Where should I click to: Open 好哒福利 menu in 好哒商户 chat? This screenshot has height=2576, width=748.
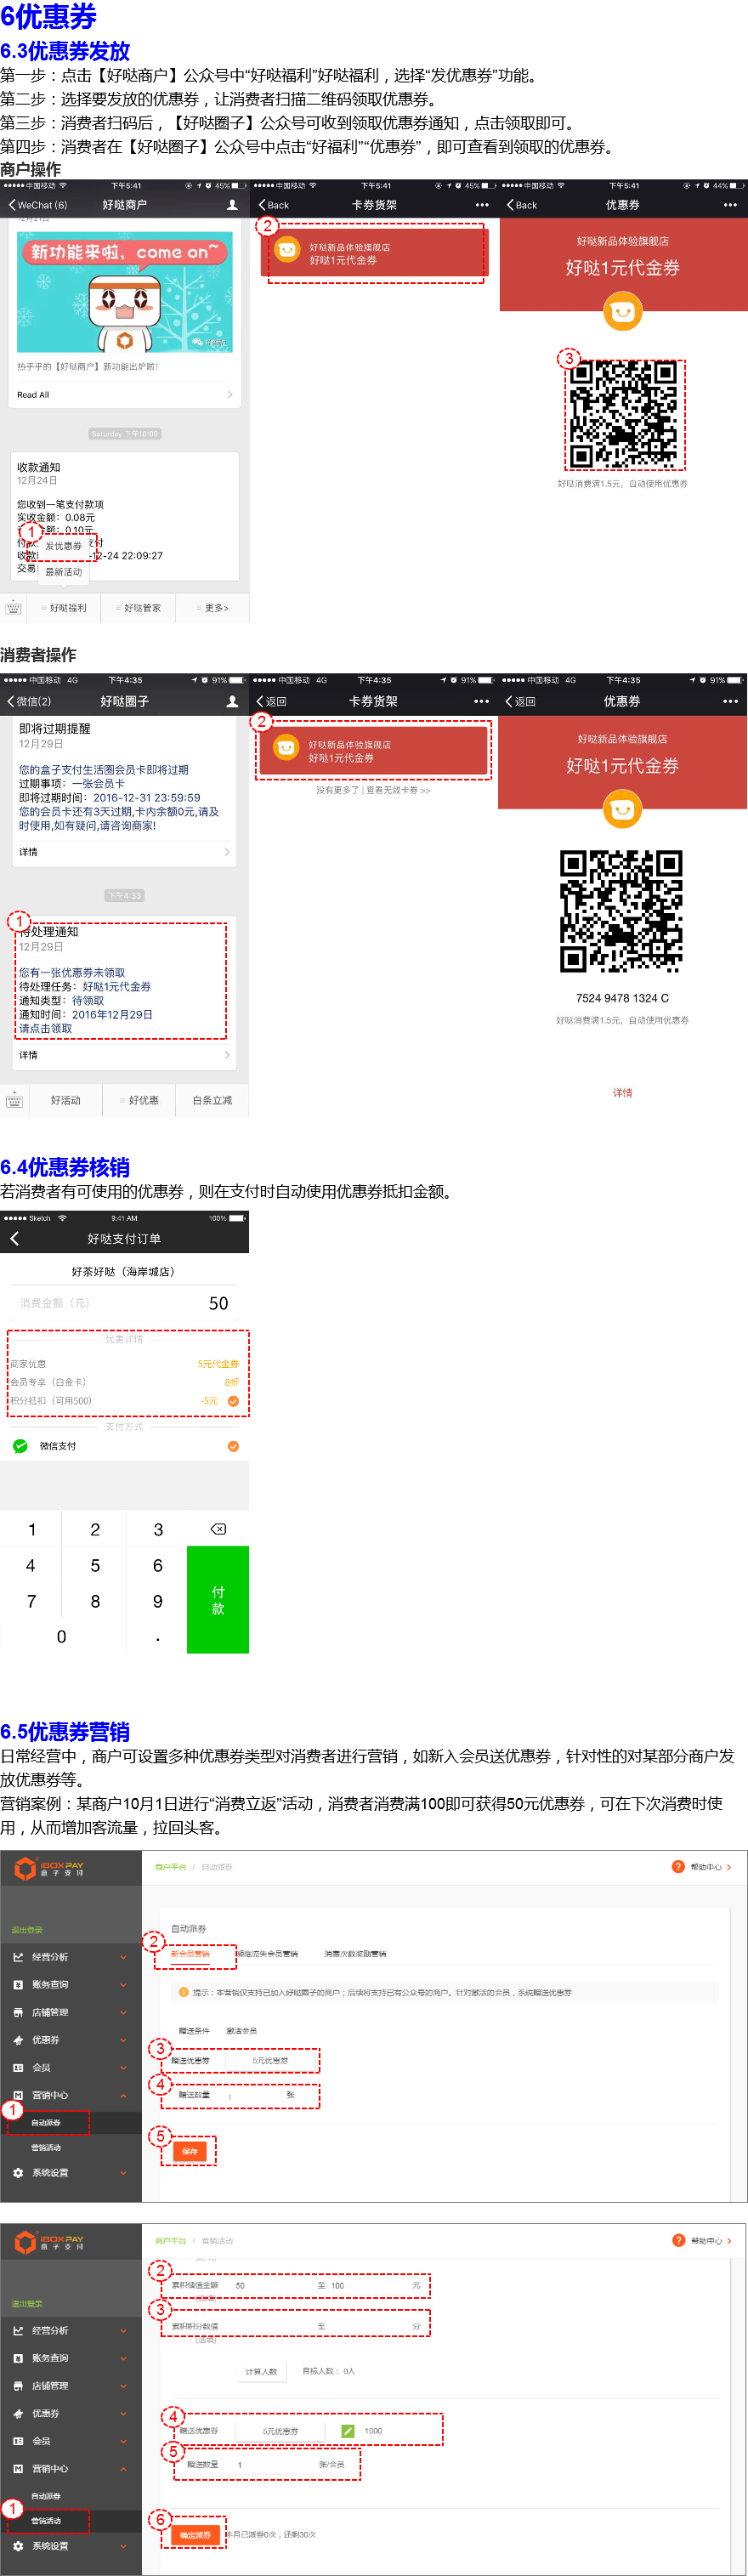[64, 608]
